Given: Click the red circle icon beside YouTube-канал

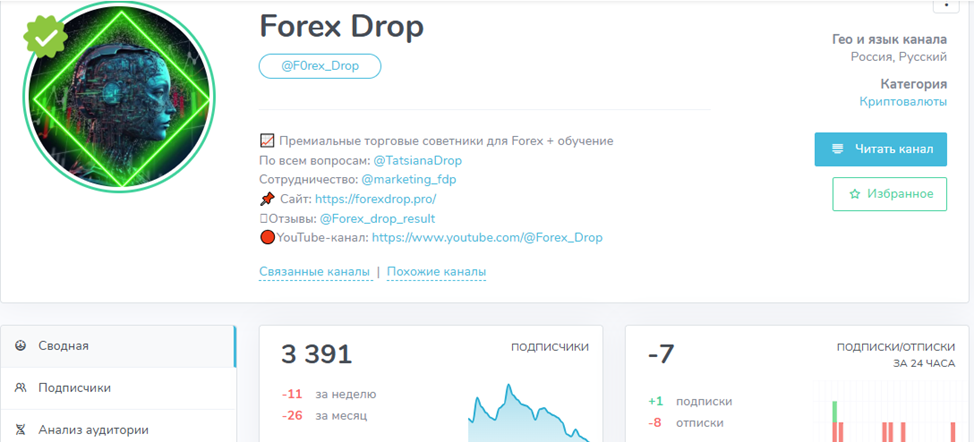Looking at the screenshot, I should [x=267, y=238].
